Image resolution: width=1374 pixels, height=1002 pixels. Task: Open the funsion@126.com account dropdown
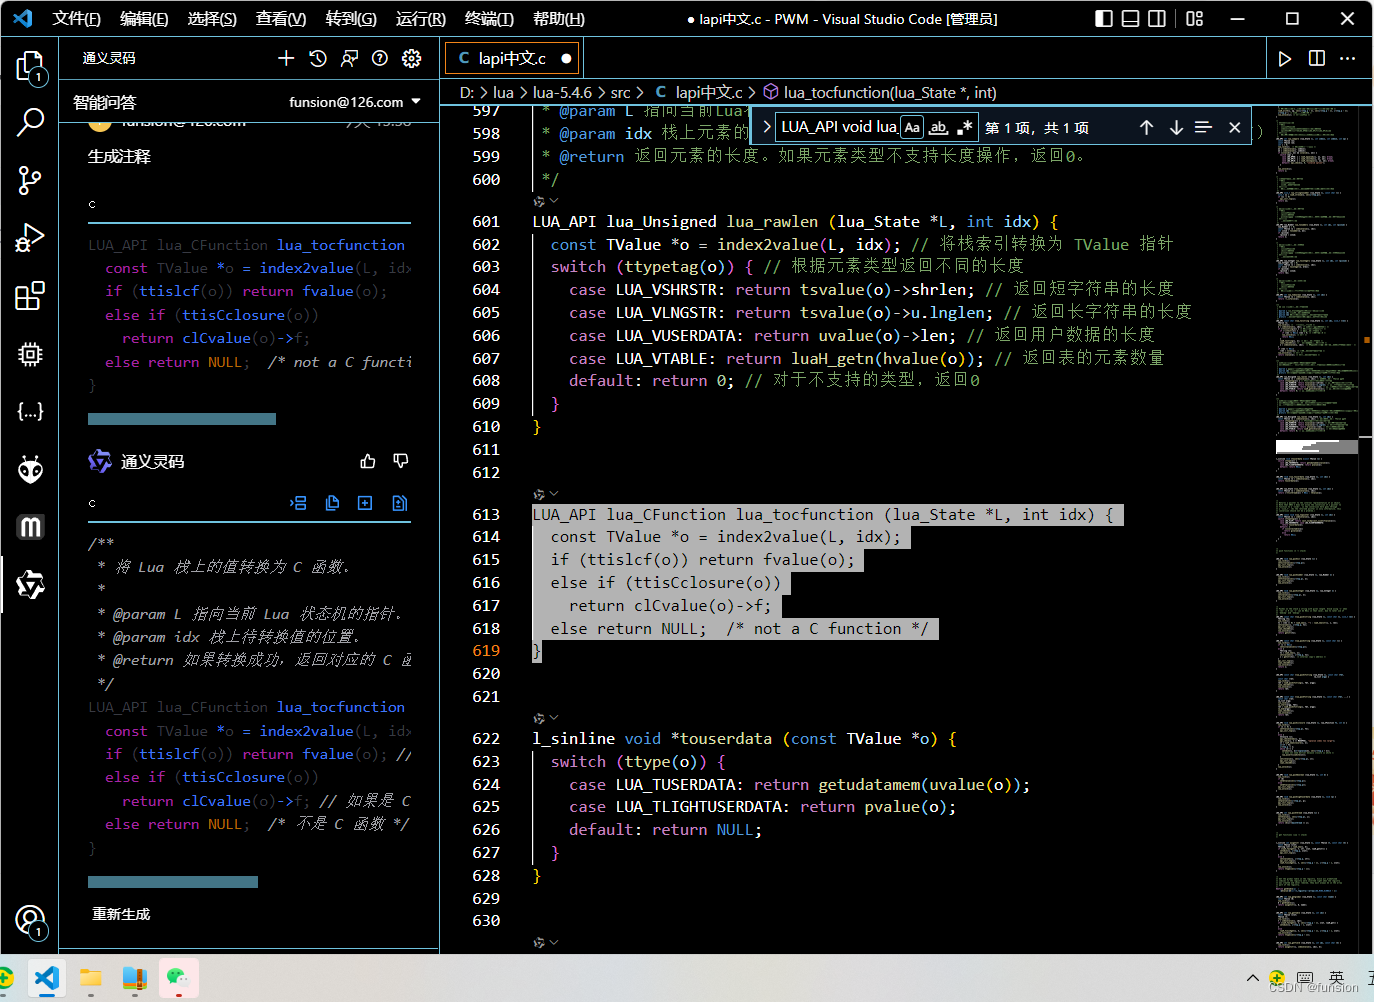355,102
